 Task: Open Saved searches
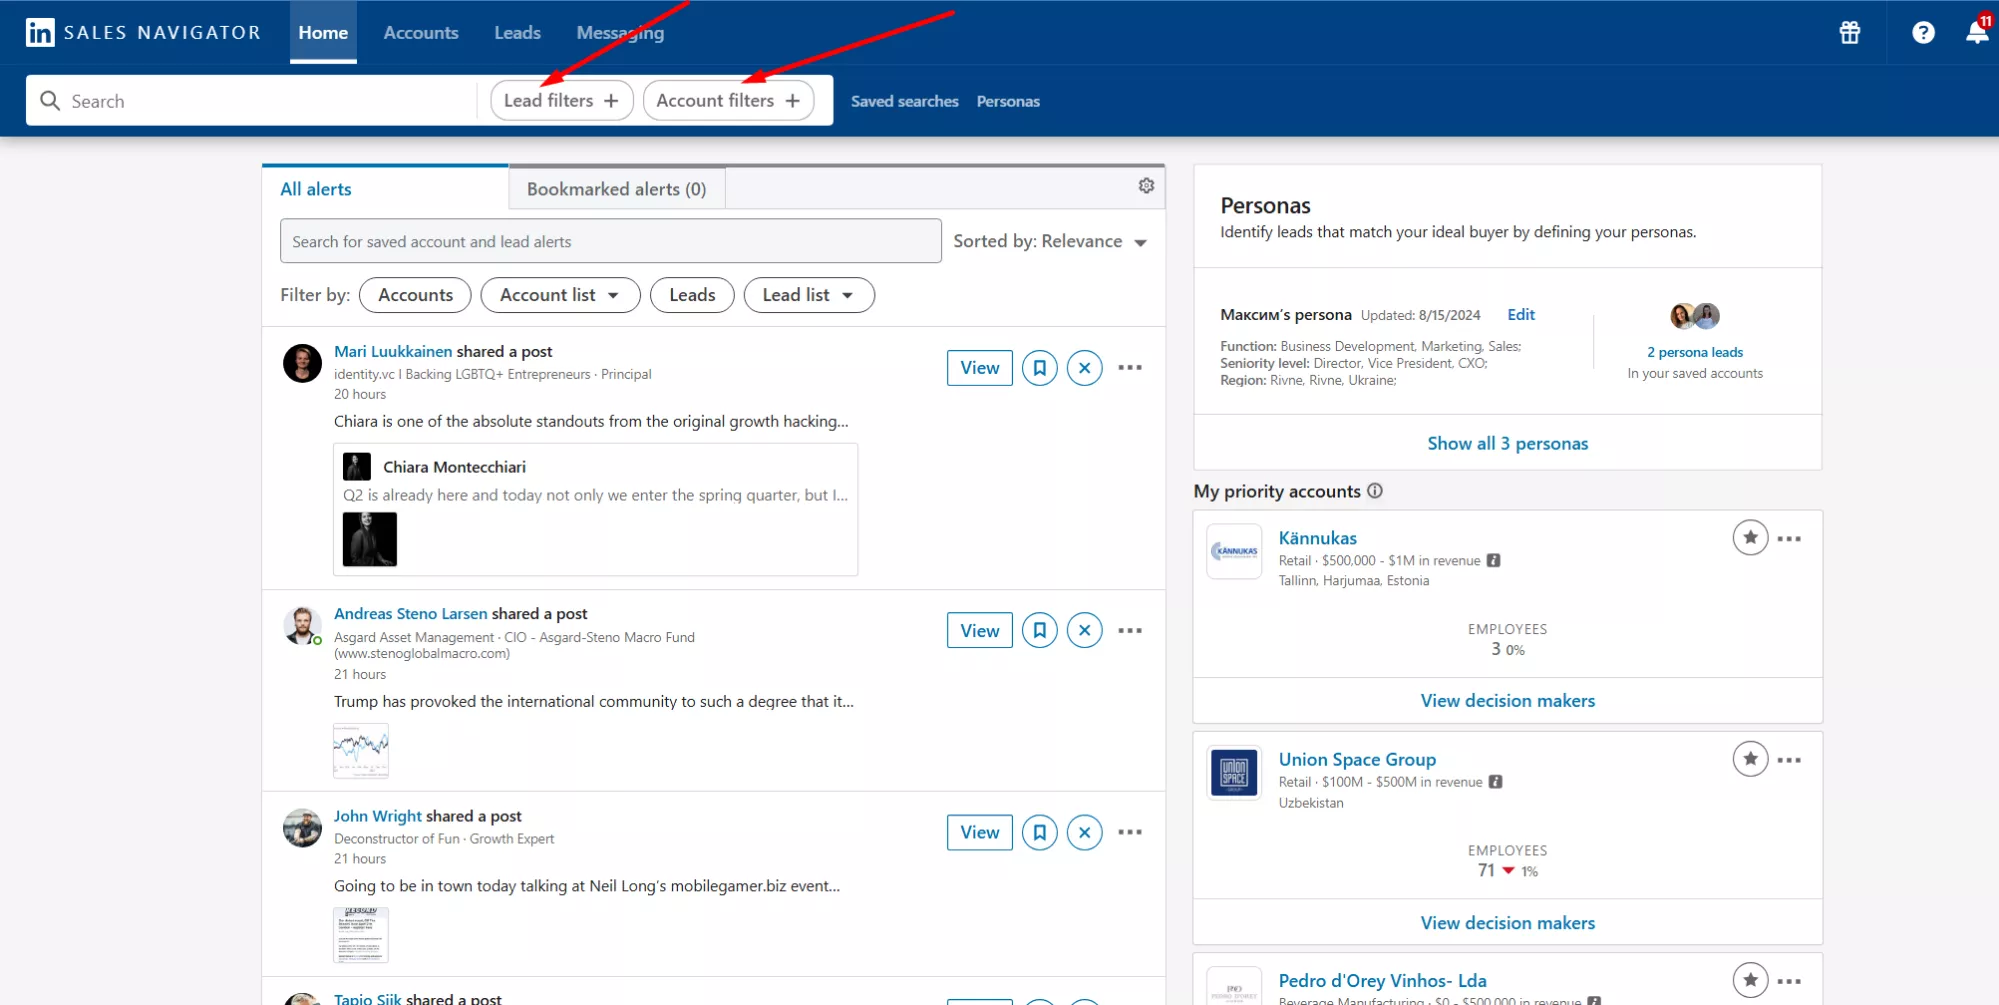[x=904, y=101]
